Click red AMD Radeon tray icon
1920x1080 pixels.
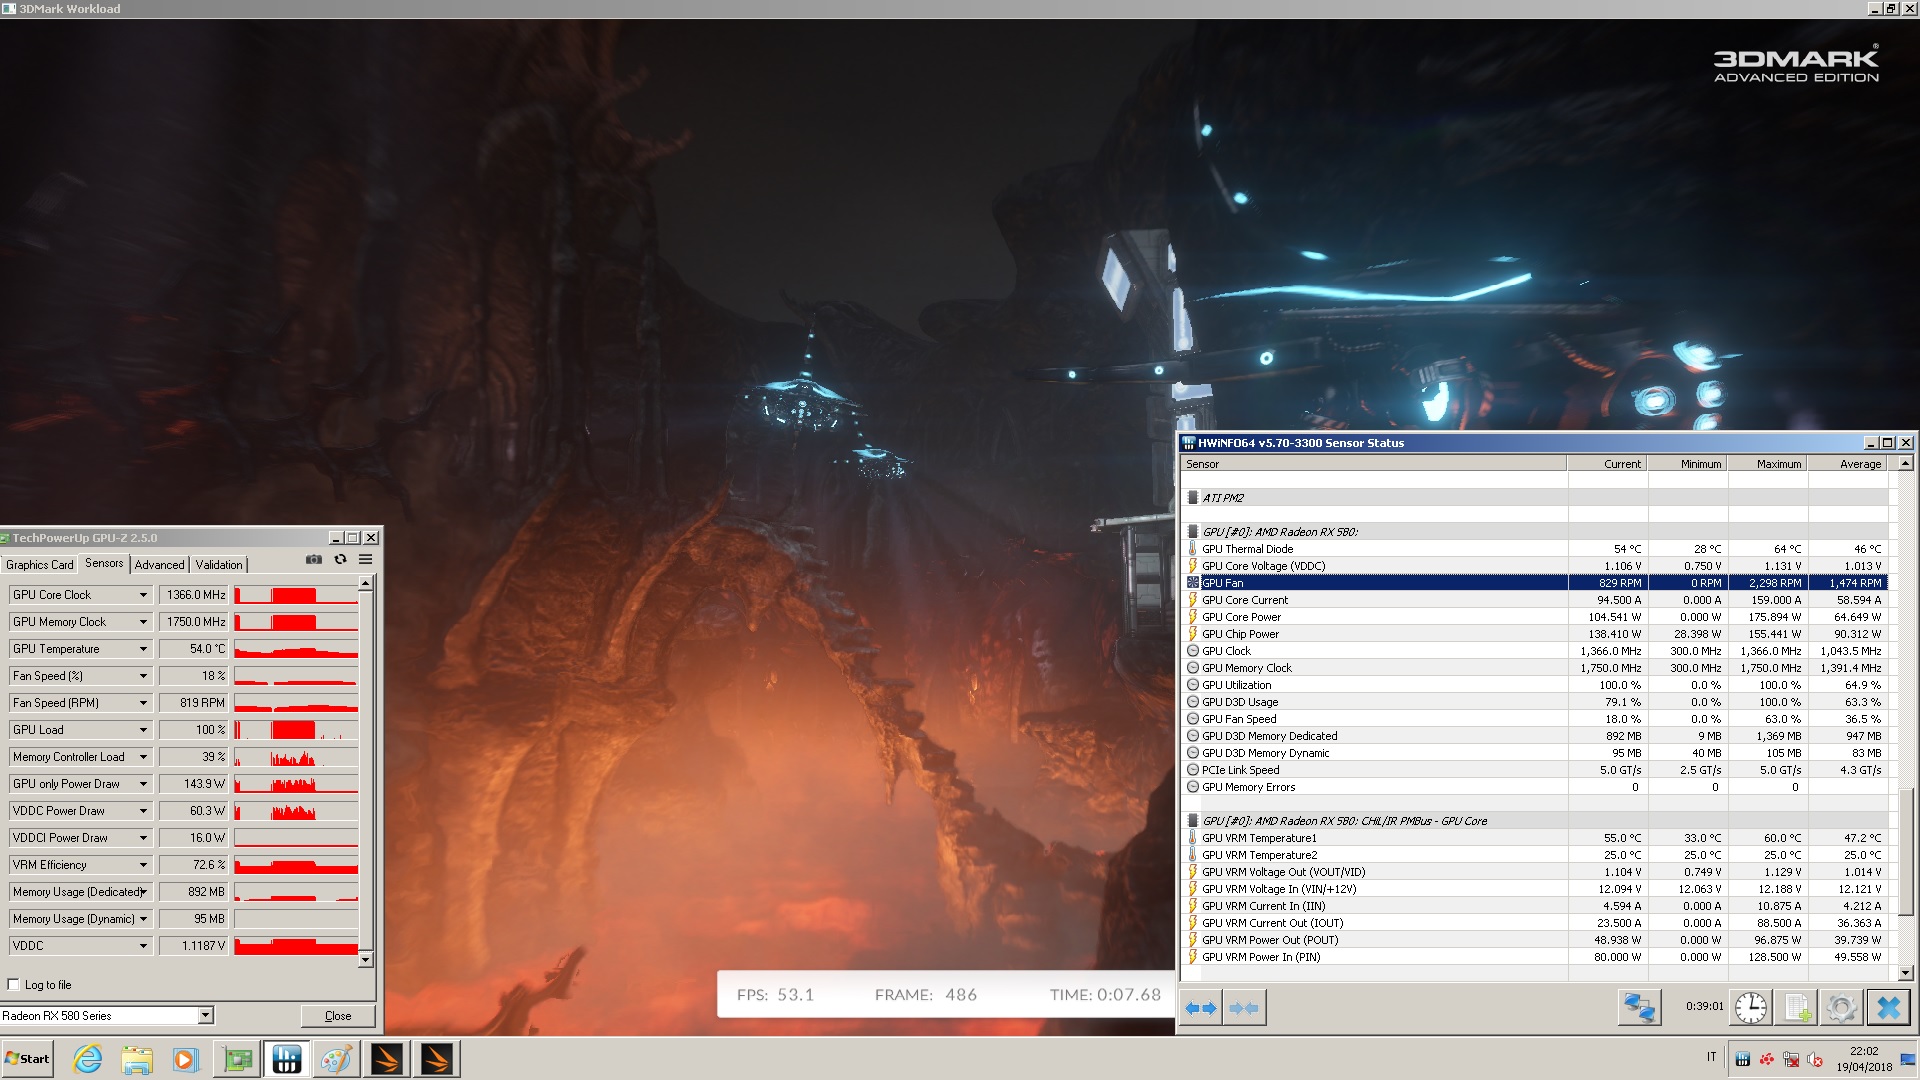pos(1767,1060)
